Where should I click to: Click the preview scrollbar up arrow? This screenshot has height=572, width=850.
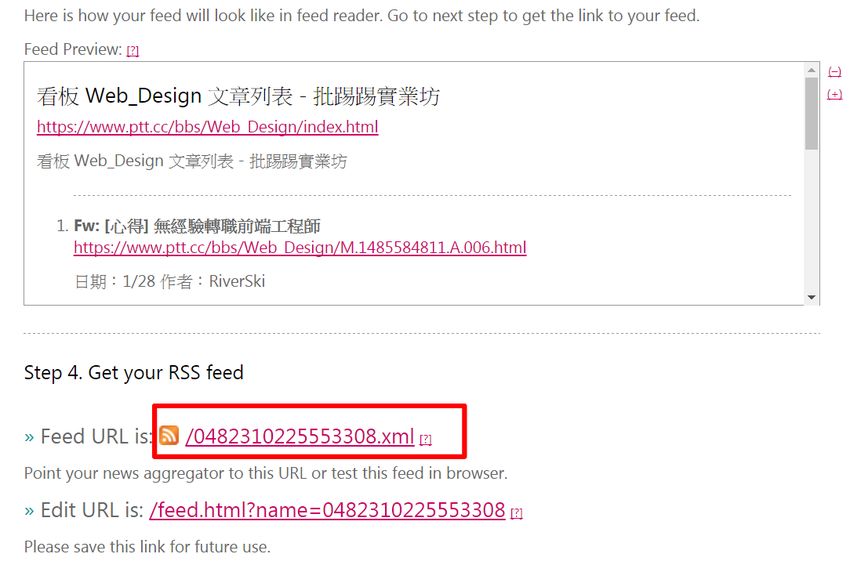click(811, 70)
